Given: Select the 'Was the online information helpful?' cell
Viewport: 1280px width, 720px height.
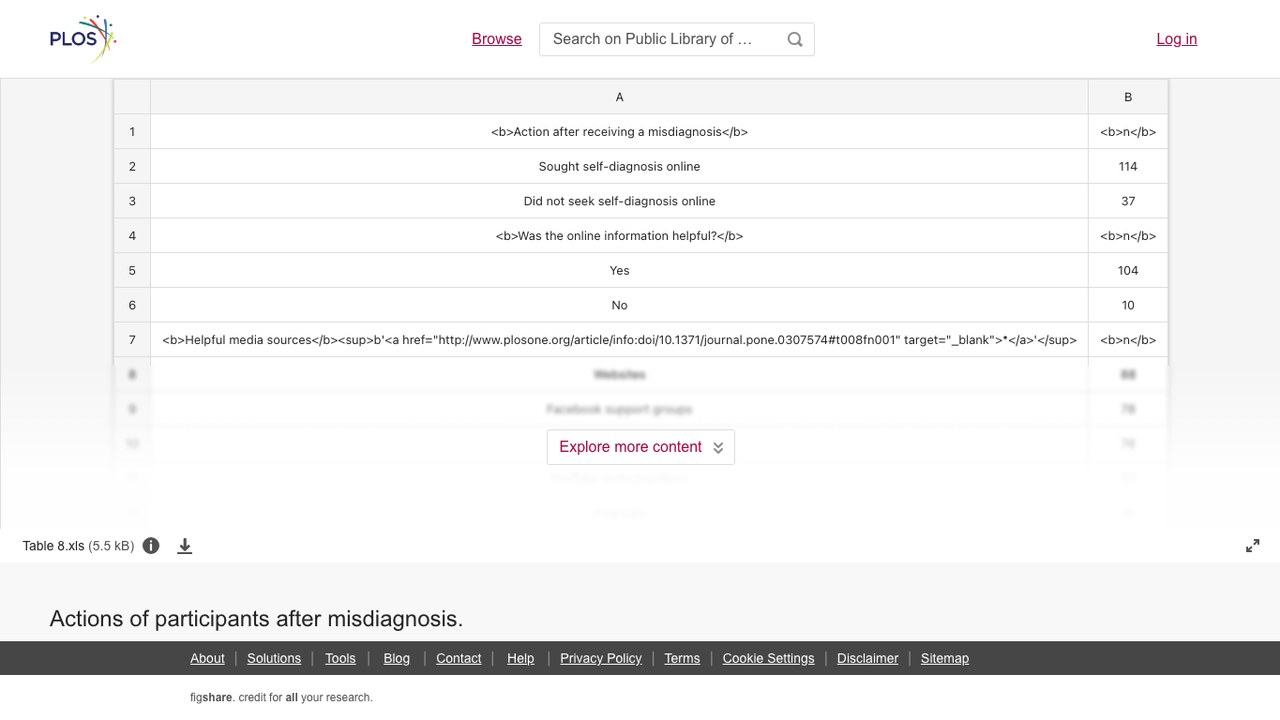Looking at the screenshot, I should 619,236.
